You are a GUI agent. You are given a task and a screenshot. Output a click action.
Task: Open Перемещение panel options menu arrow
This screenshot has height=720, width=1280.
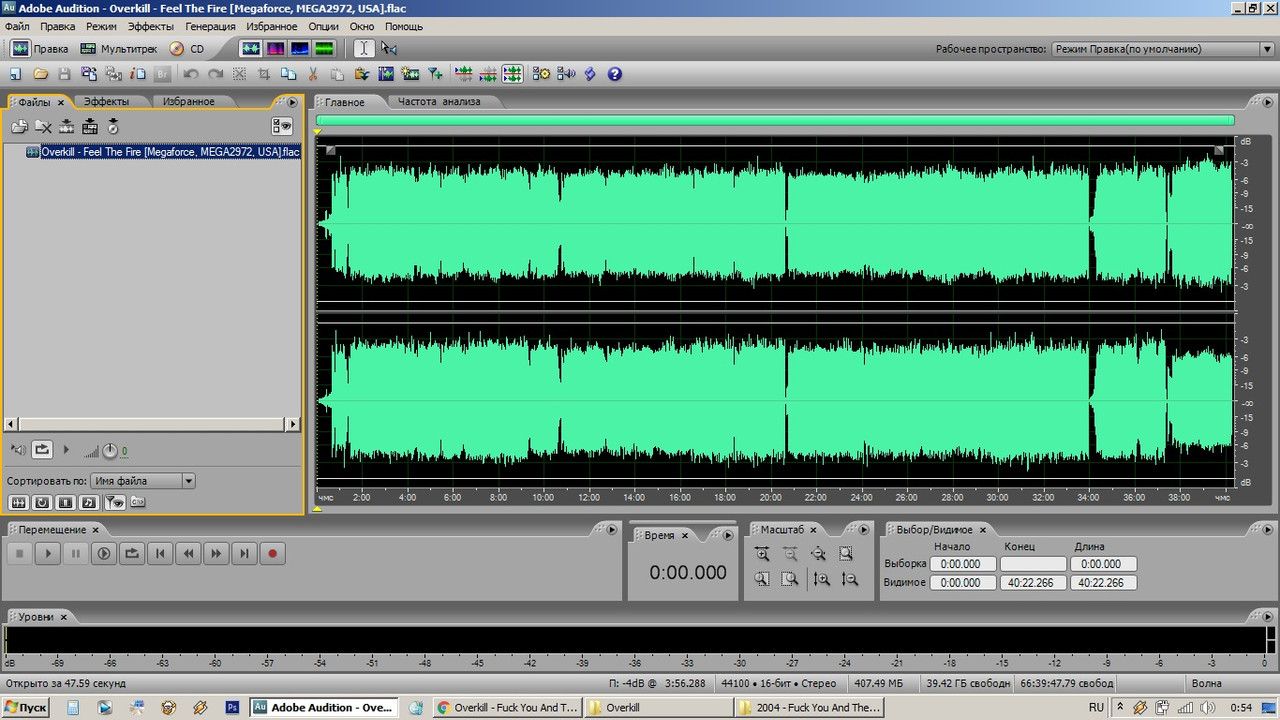click(611, 529)
